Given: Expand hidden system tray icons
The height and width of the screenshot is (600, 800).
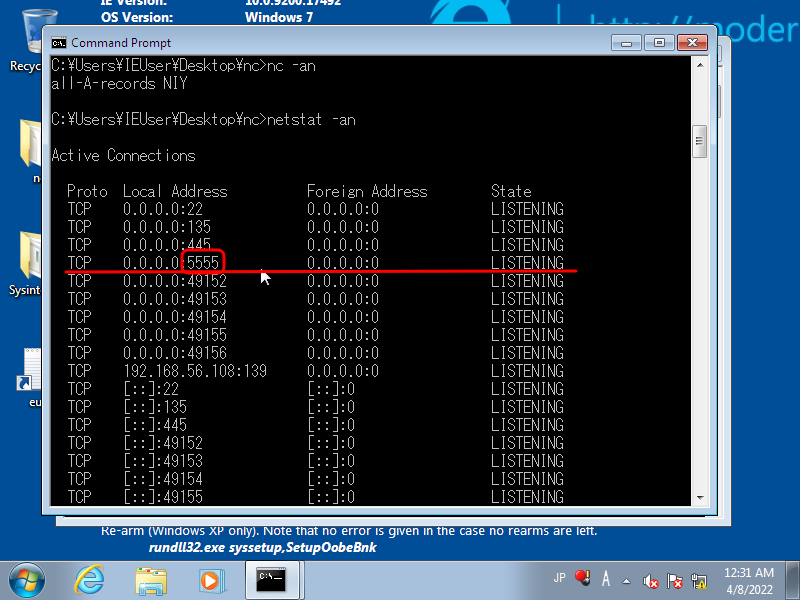Looking at the screenshot, I should point(625,580).
